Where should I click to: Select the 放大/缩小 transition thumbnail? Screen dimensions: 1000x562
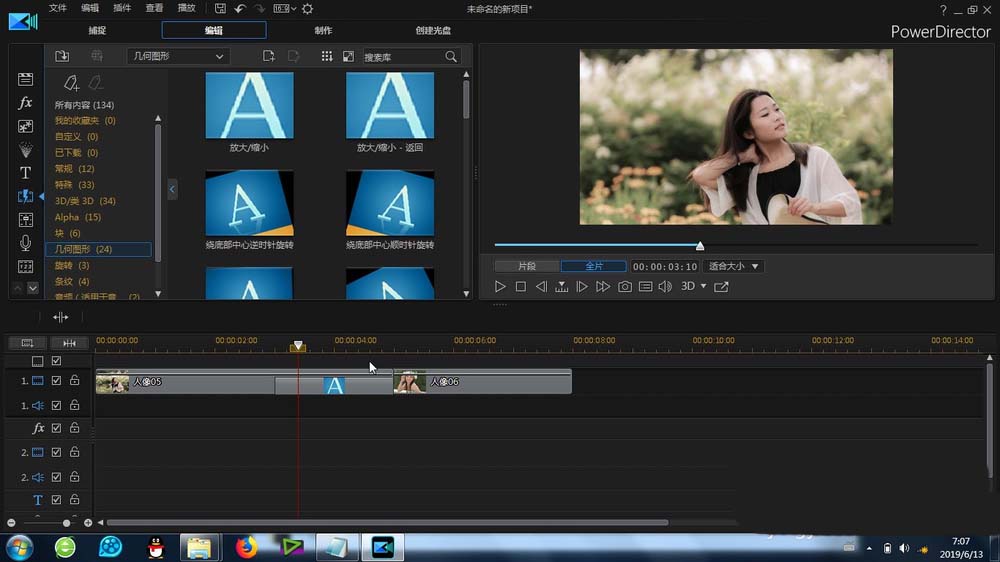pos(250,105)
